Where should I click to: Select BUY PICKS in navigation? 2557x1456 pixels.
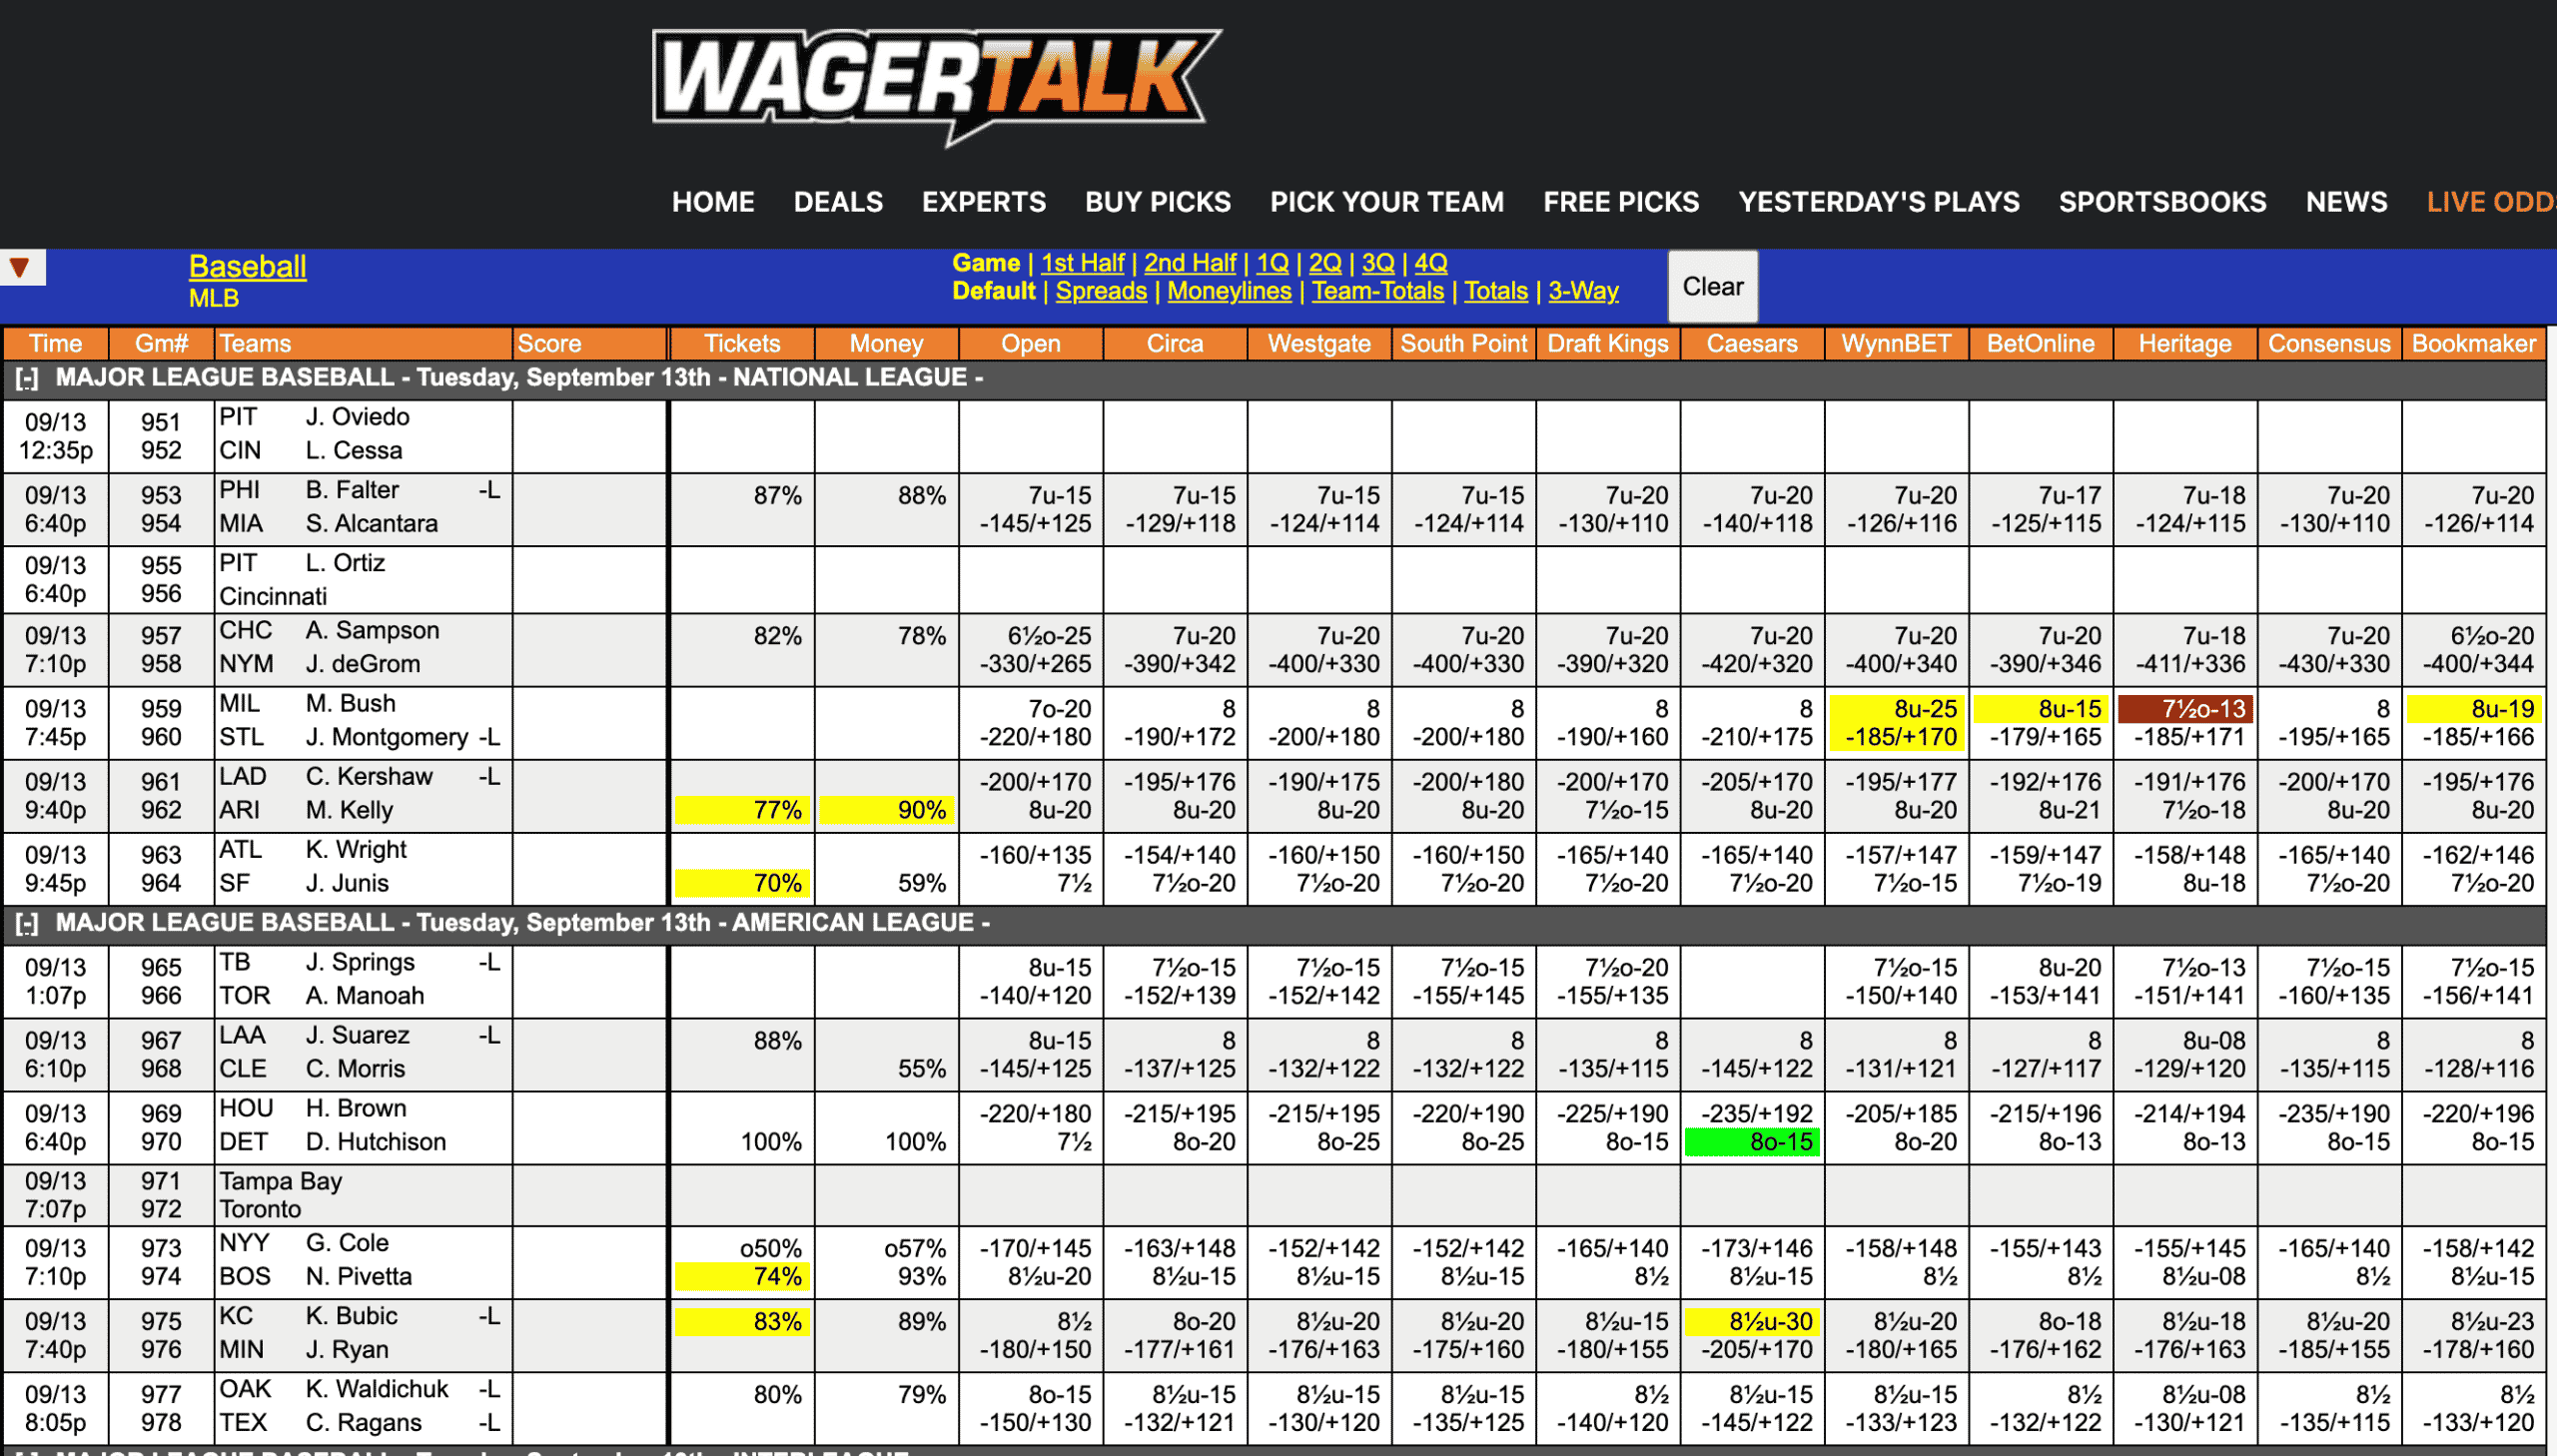[x=1158, y=202]
